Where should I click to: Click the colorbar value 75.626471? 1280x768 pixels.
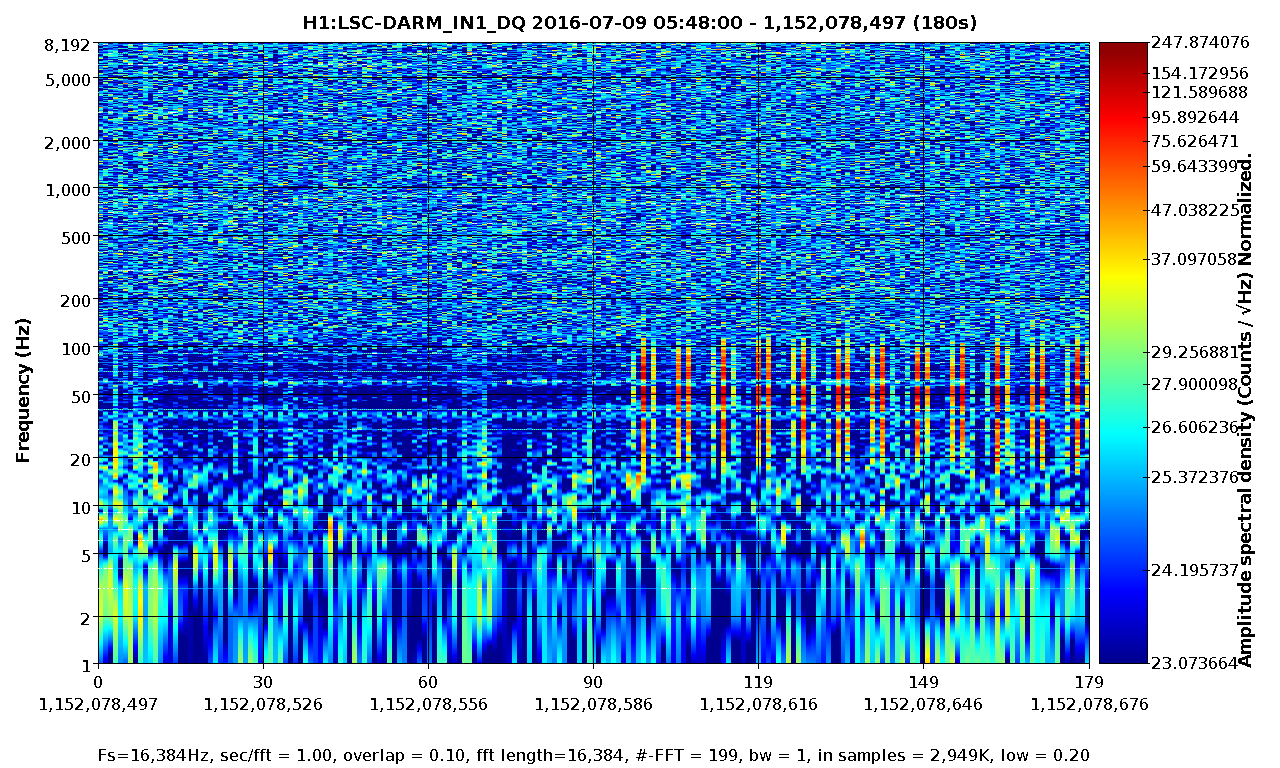click(x=1196, y=141)
